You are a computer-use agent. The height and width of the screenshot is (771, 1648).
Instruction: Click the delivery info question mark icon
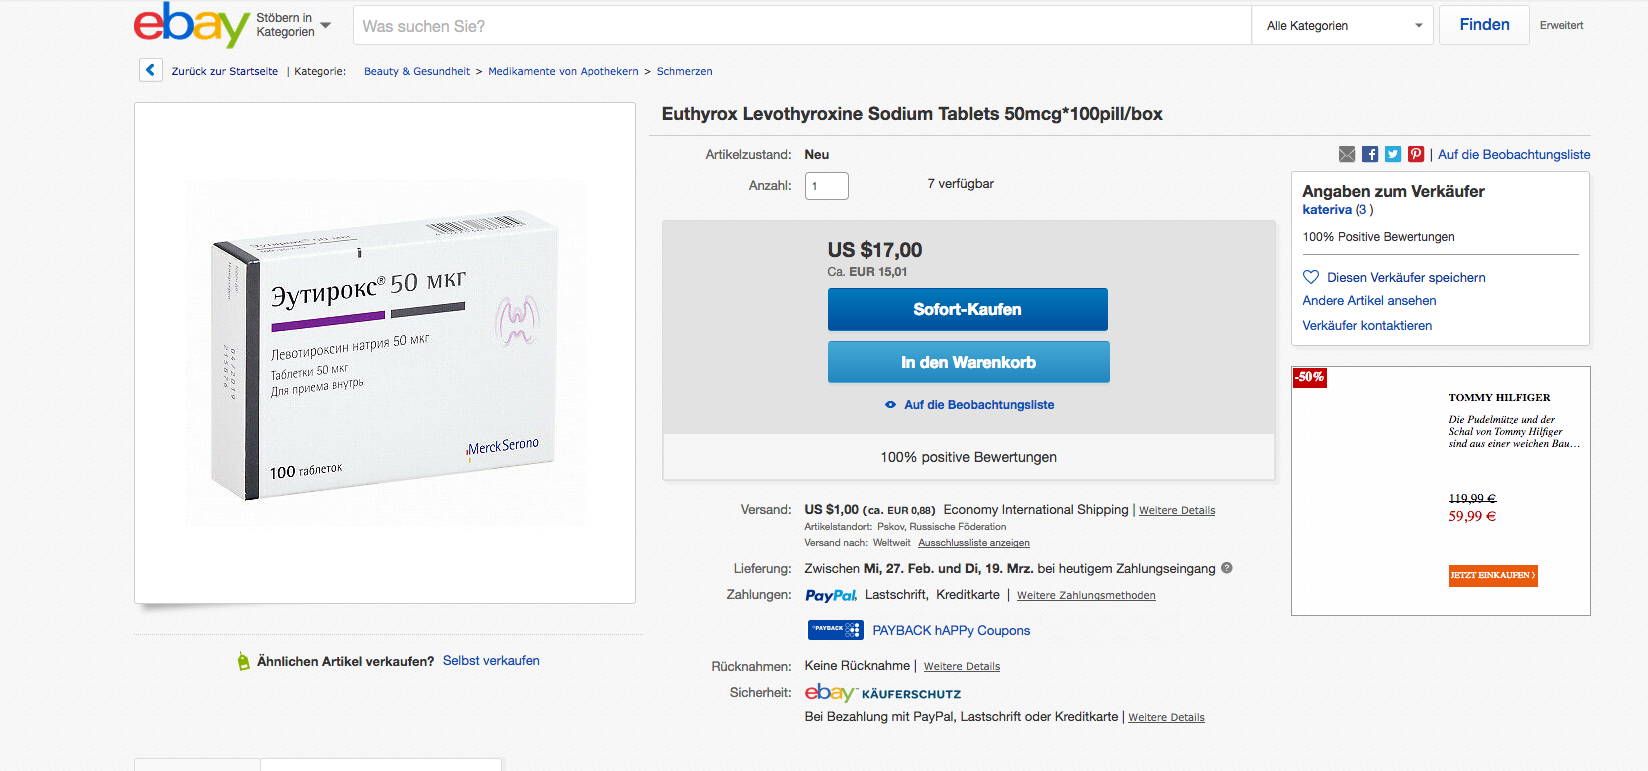(x=1227, y=568)
